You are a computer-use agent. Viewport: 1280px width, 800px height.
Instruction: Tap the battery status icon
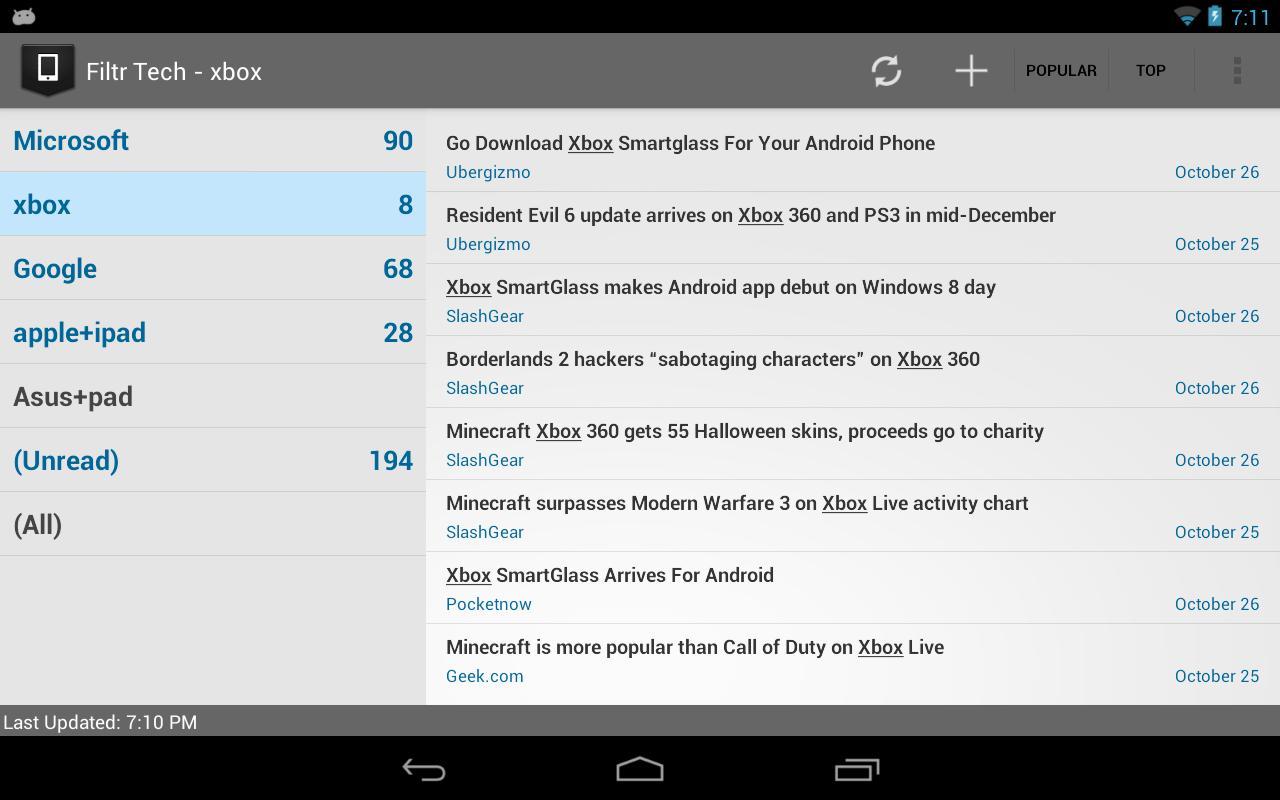point(1214,16)
